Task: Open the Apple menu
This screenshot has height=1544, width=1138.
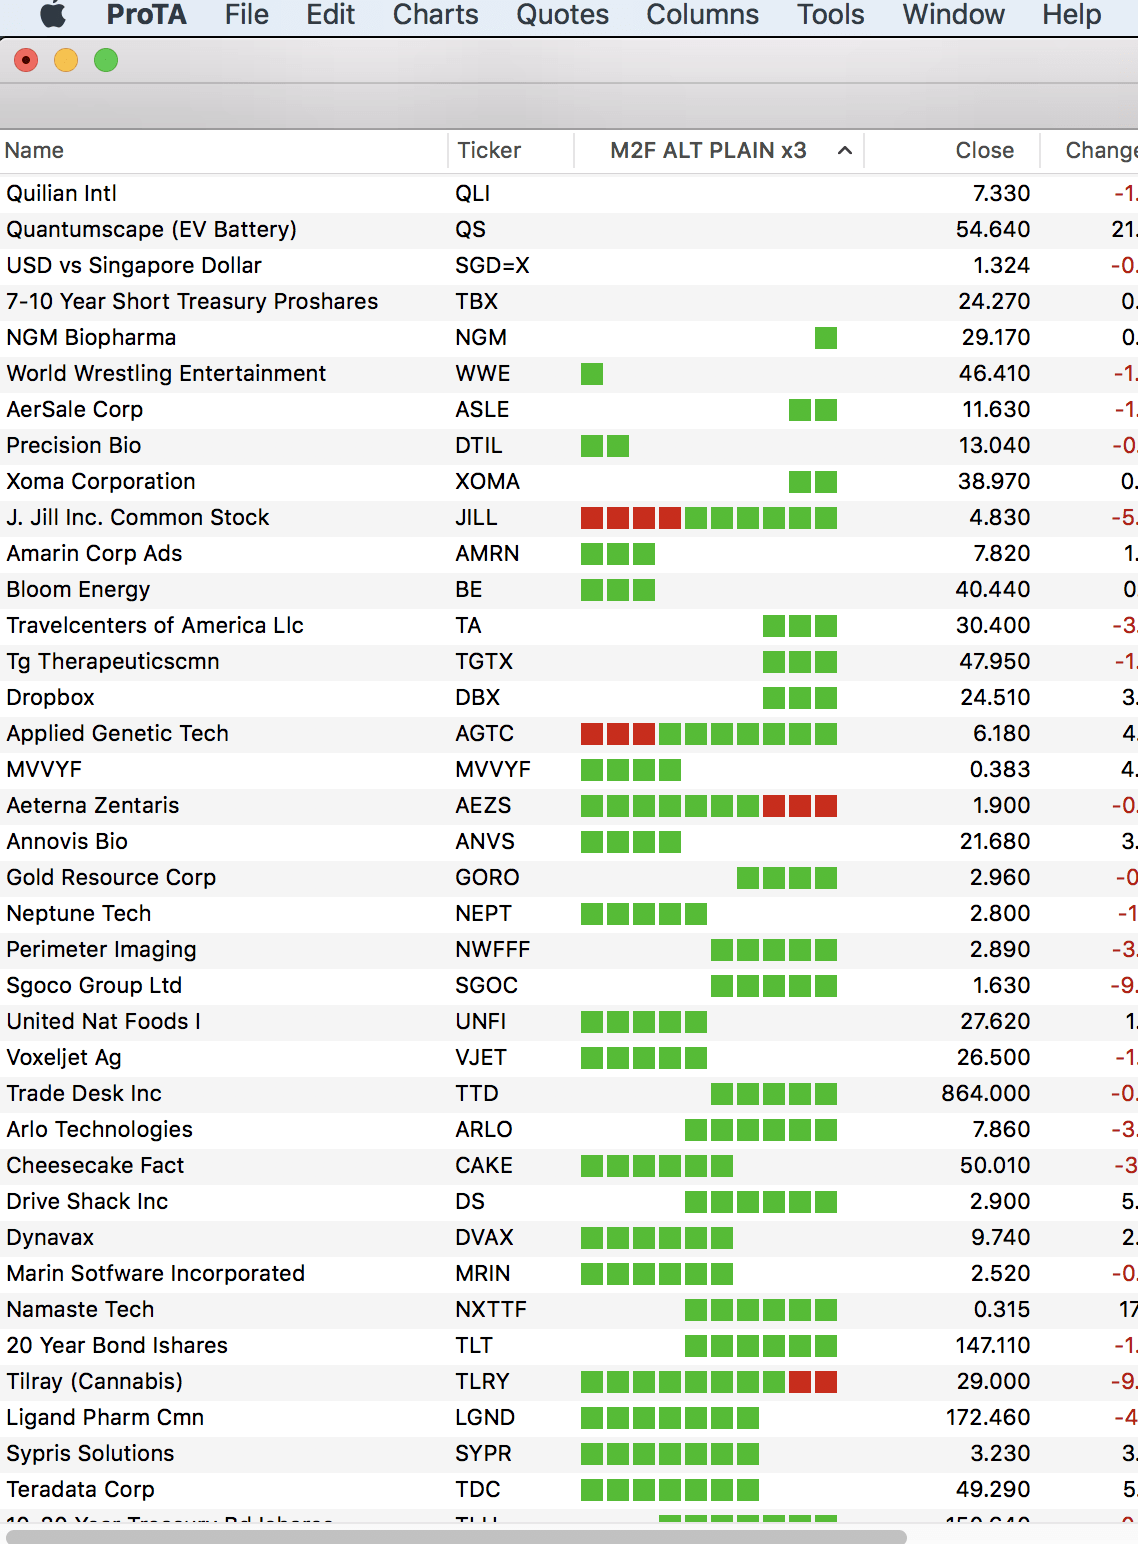Action: [x=52, y=15]
